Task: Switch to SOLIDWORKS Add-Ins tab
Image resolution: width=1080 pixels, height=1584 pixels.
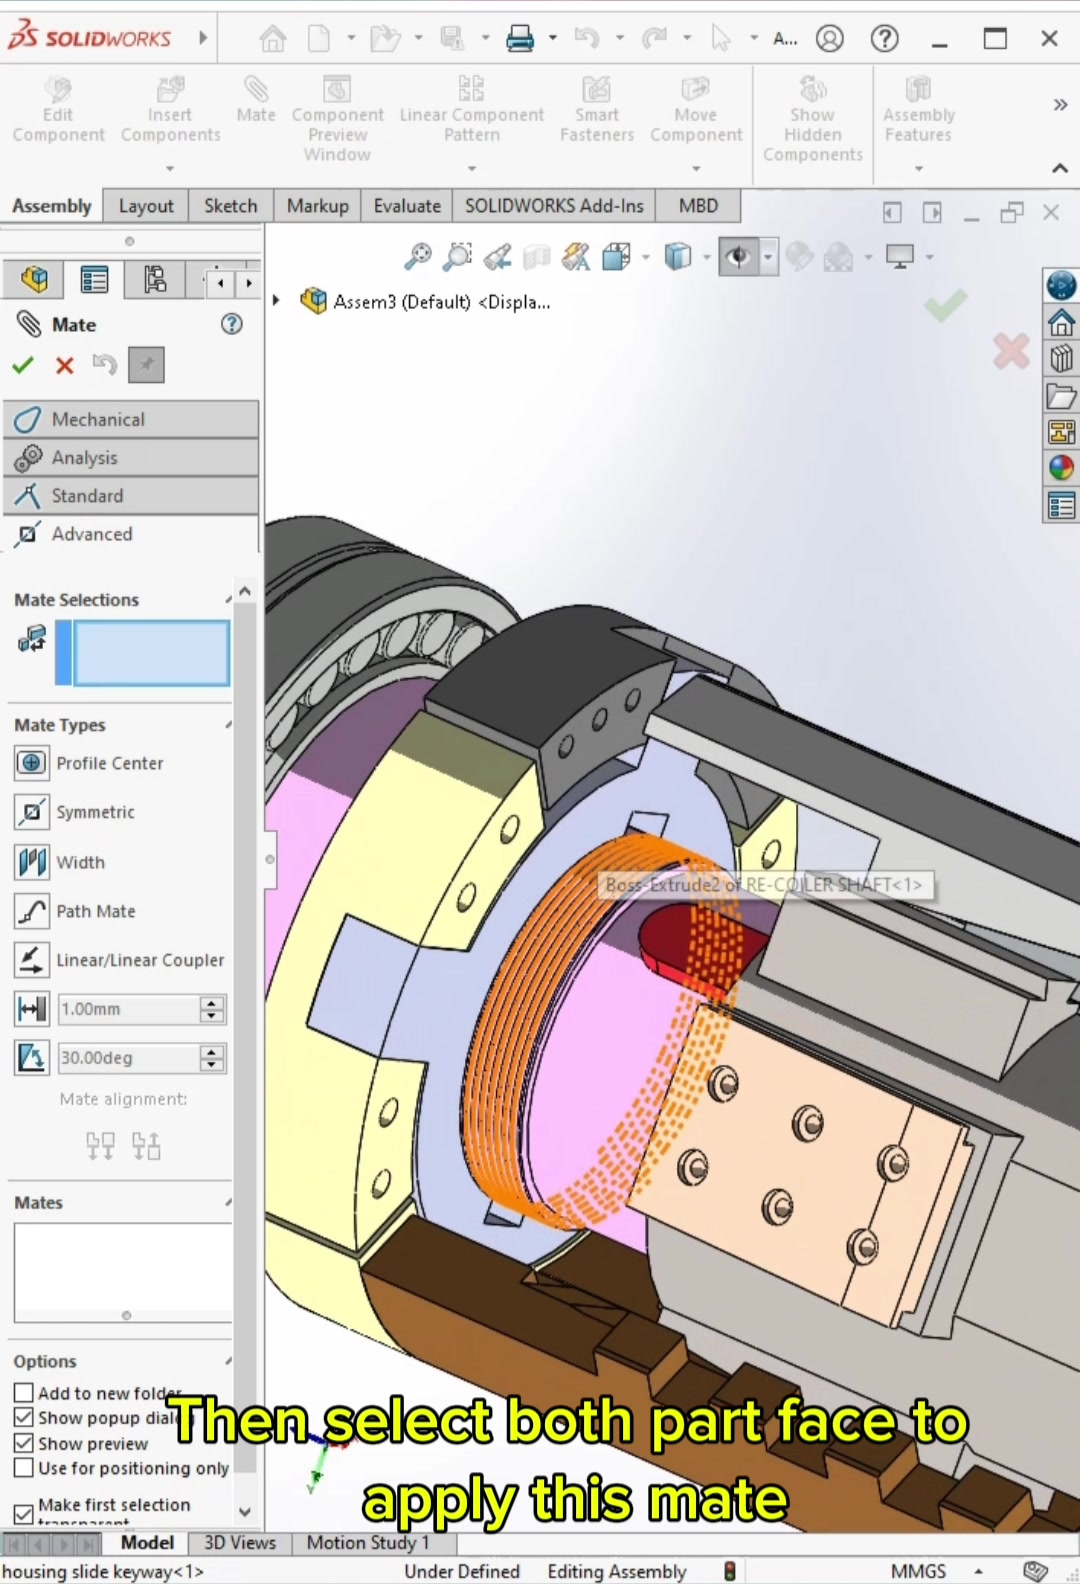Action: click(554, 206)
